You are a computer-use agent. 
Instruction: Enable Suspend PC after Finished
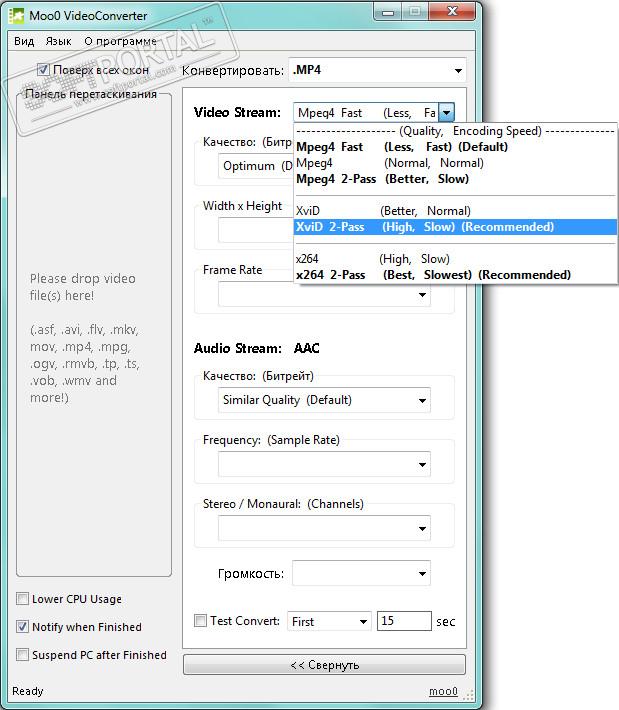click(x=22, y=655)
